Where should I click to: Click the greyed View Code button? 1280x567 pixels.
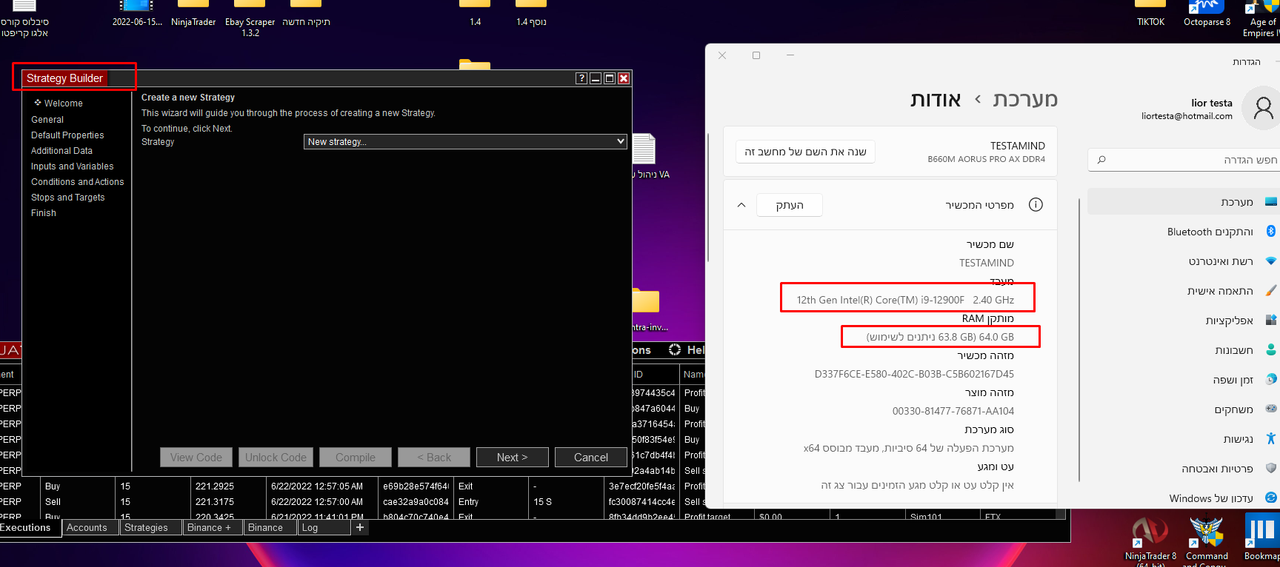pos(196,457)
